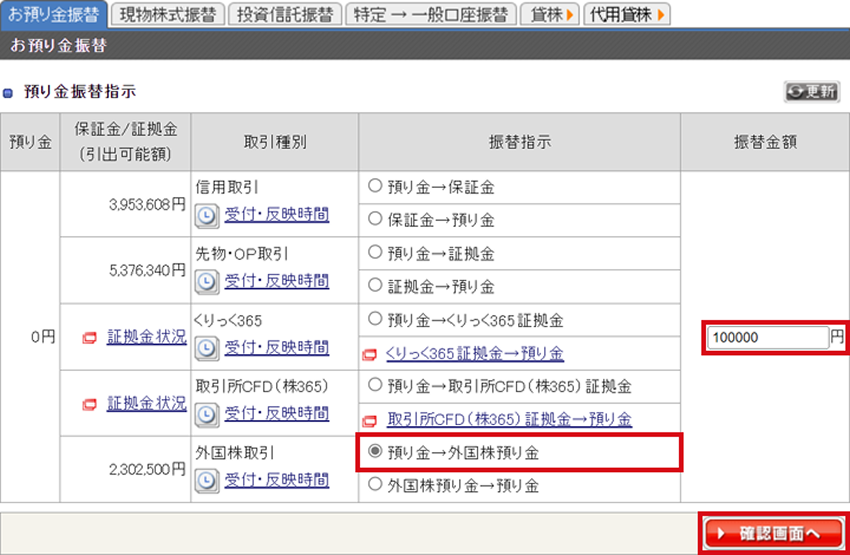The image size is (850, 555).
Task: Expand the 代用貸株 tab arrow
Action: point(661,15)
